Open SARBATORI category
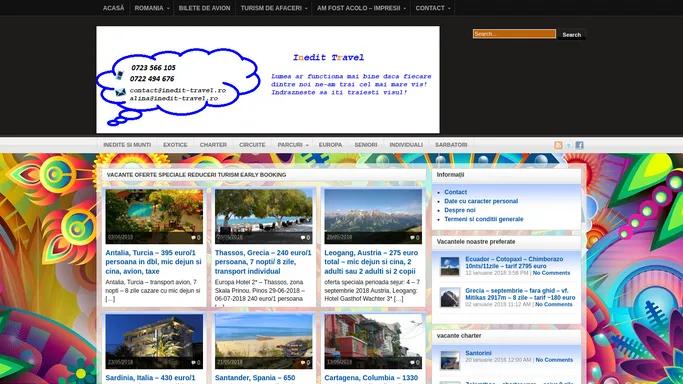Image resolution: width=683 pixels, height=384 pixels. click(451, 145)
